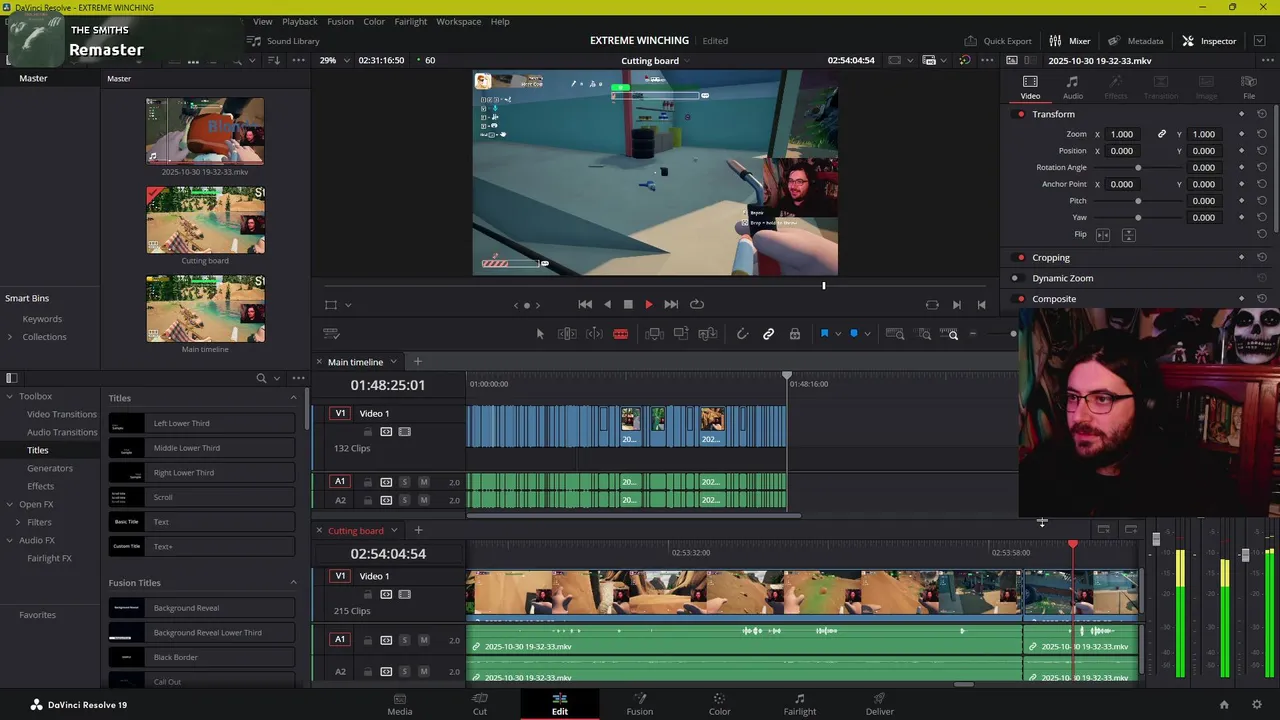The height and width of the screenshot is (720, 1280).
Task: Open the Mixer panel
Action: pos(1069,41)
